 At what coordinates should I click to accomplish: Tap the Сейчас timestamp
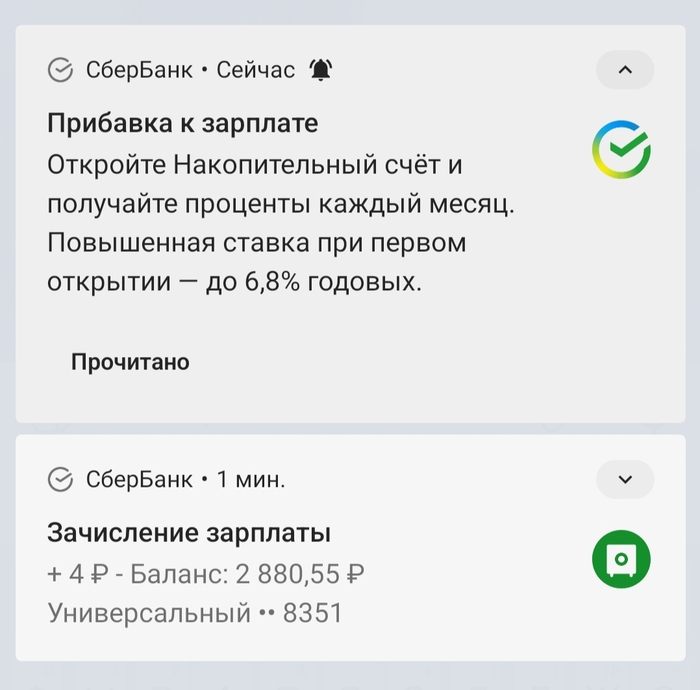(255, 70)
